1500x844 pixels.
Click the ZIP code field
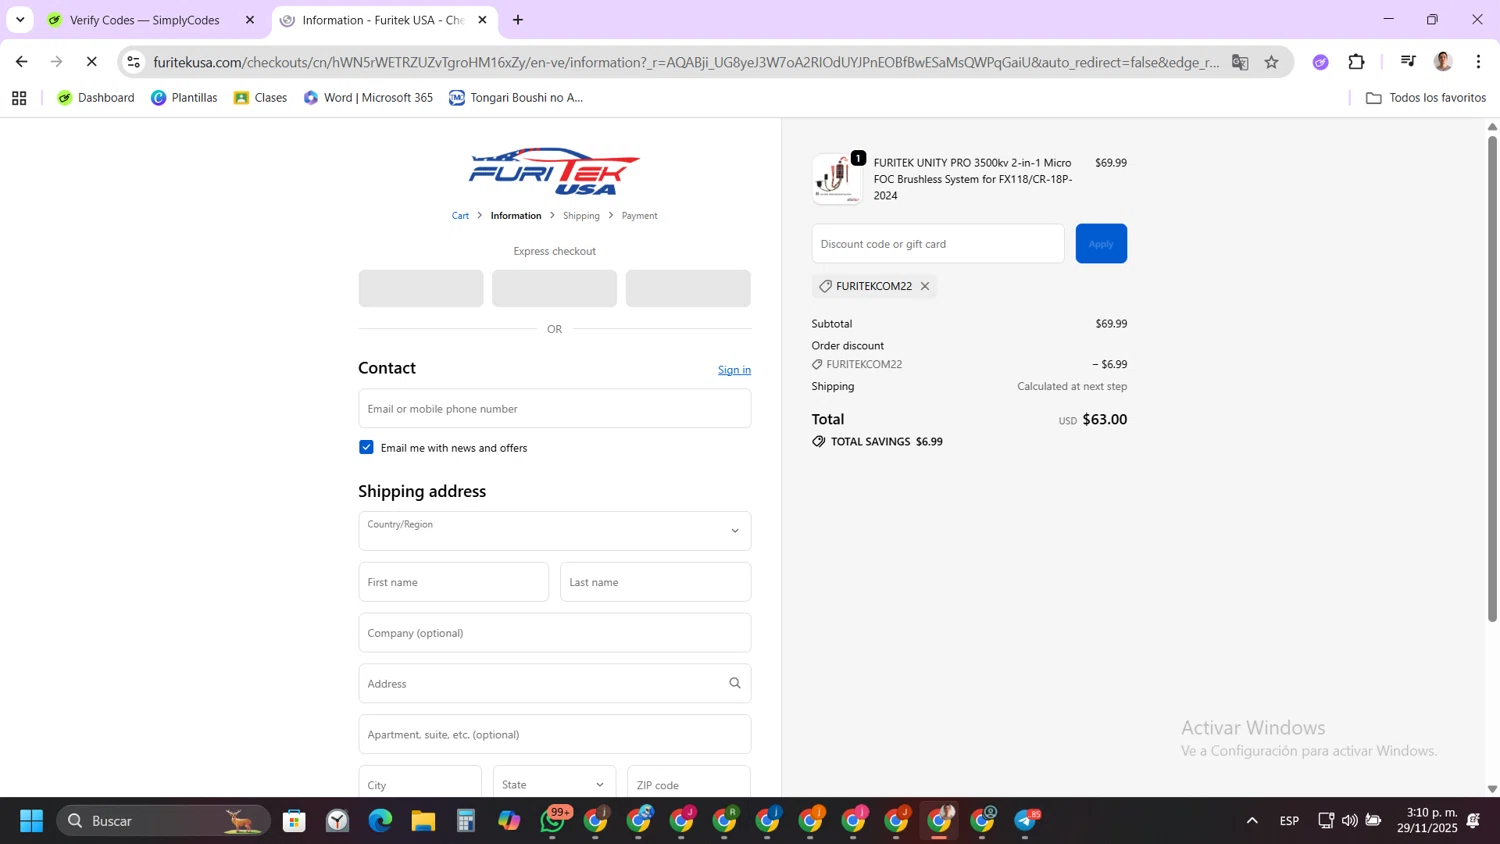(x=689, y=782)
